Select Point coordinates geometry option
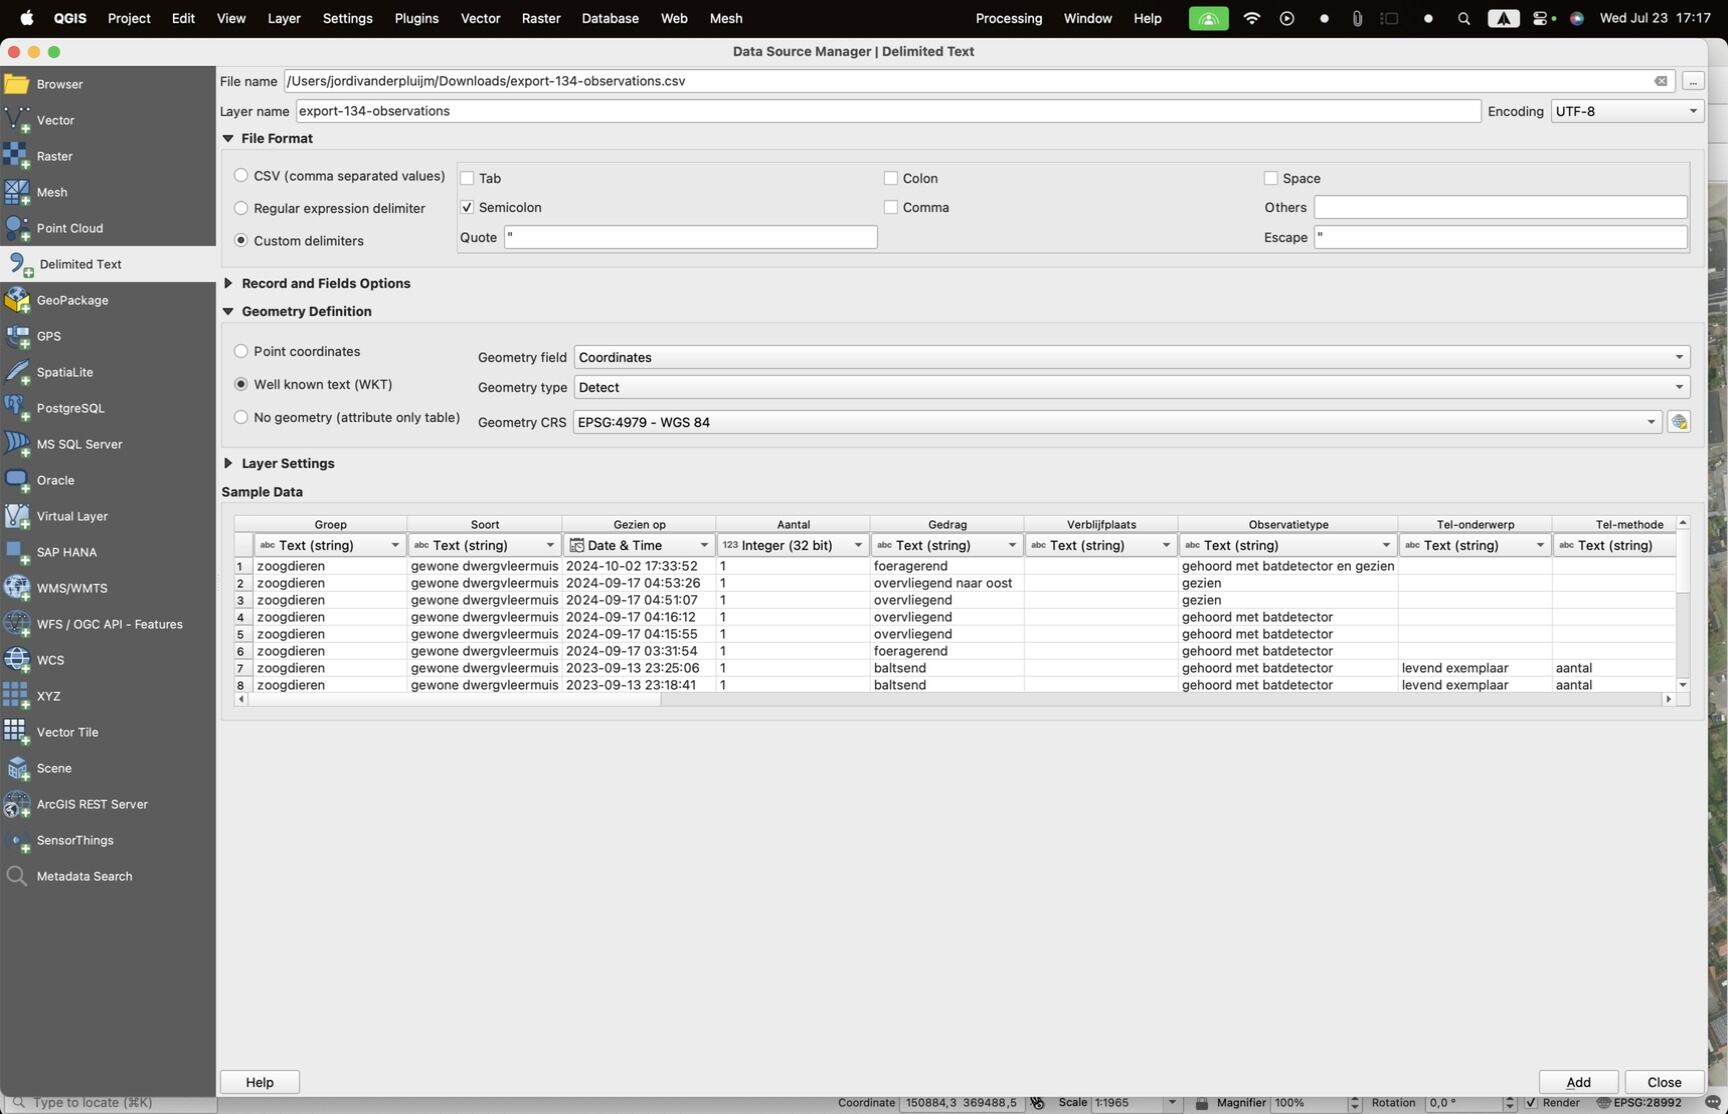The image size is (1728, 1114). [241, 351]
